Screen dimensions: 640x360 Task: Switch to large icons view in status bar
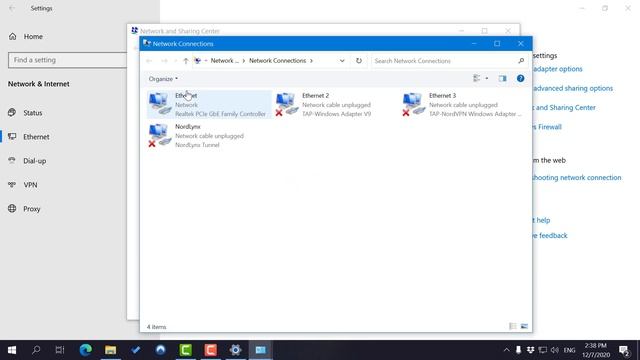524,326
